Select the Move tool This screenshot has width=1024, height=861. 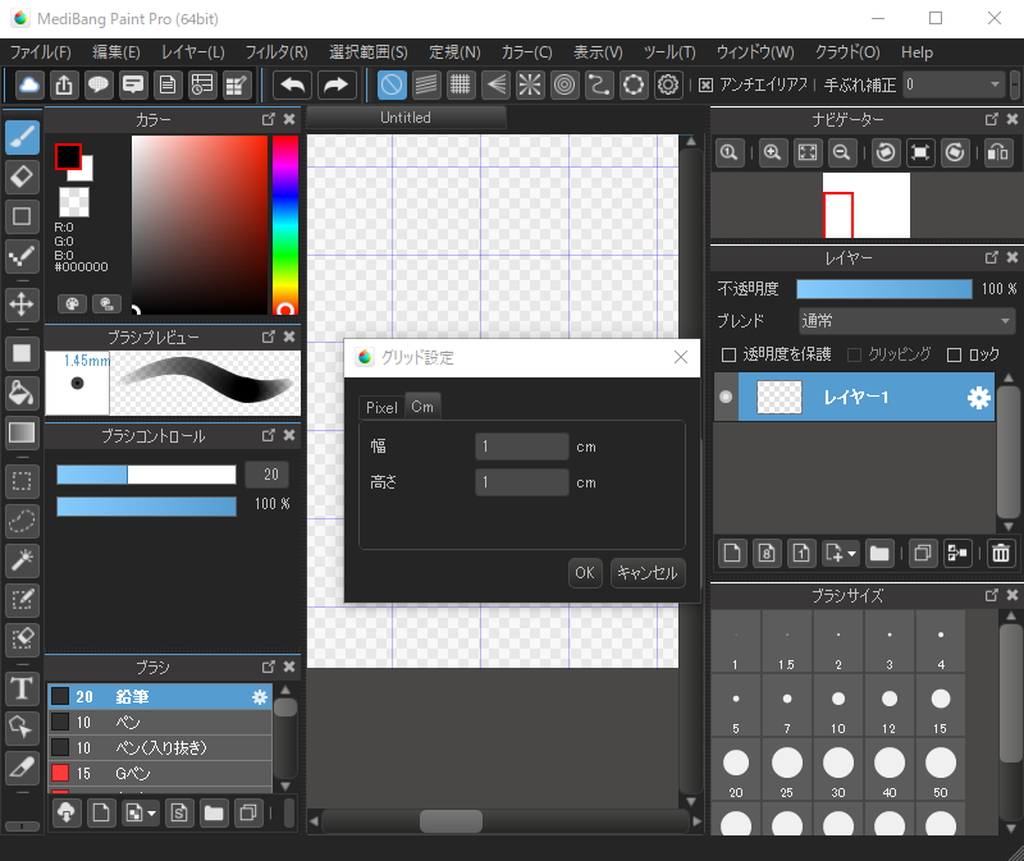[x=22, y=304]
